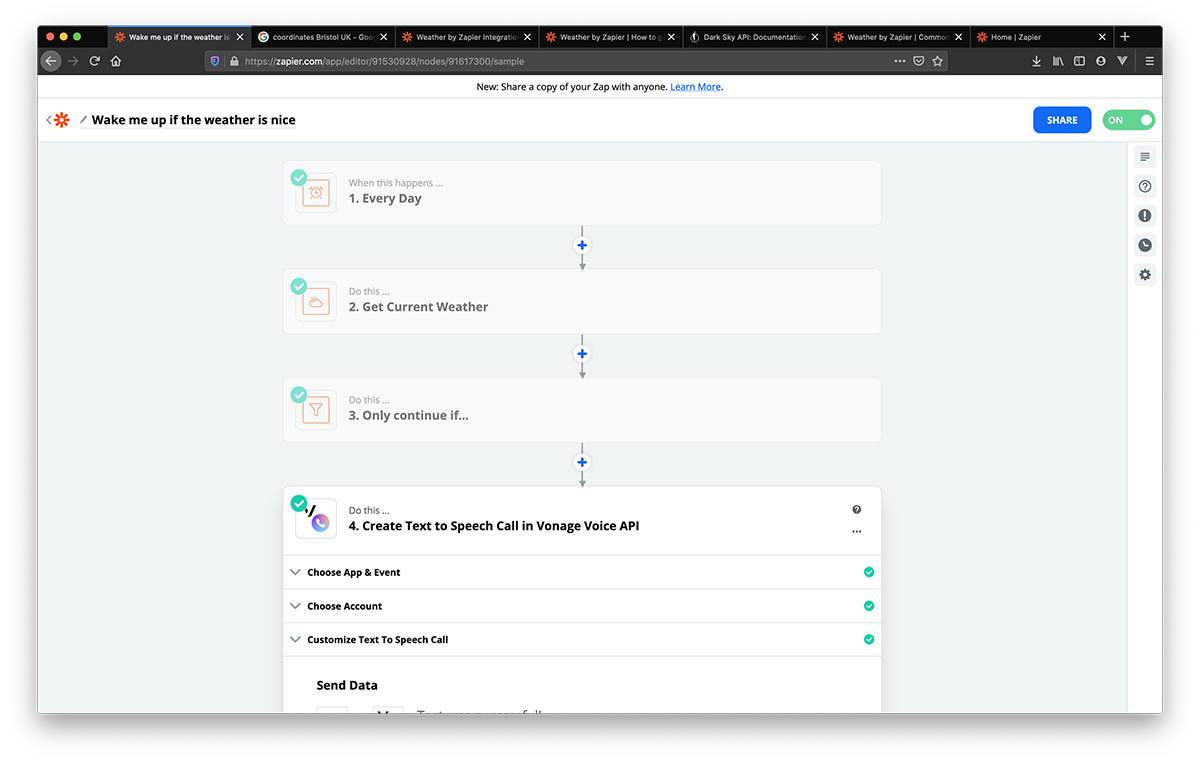Image resolution: width=1200 pixels, height=763 pixels.
Task: Go back using the arrow beside the Zapier logo
Action: 48,120
